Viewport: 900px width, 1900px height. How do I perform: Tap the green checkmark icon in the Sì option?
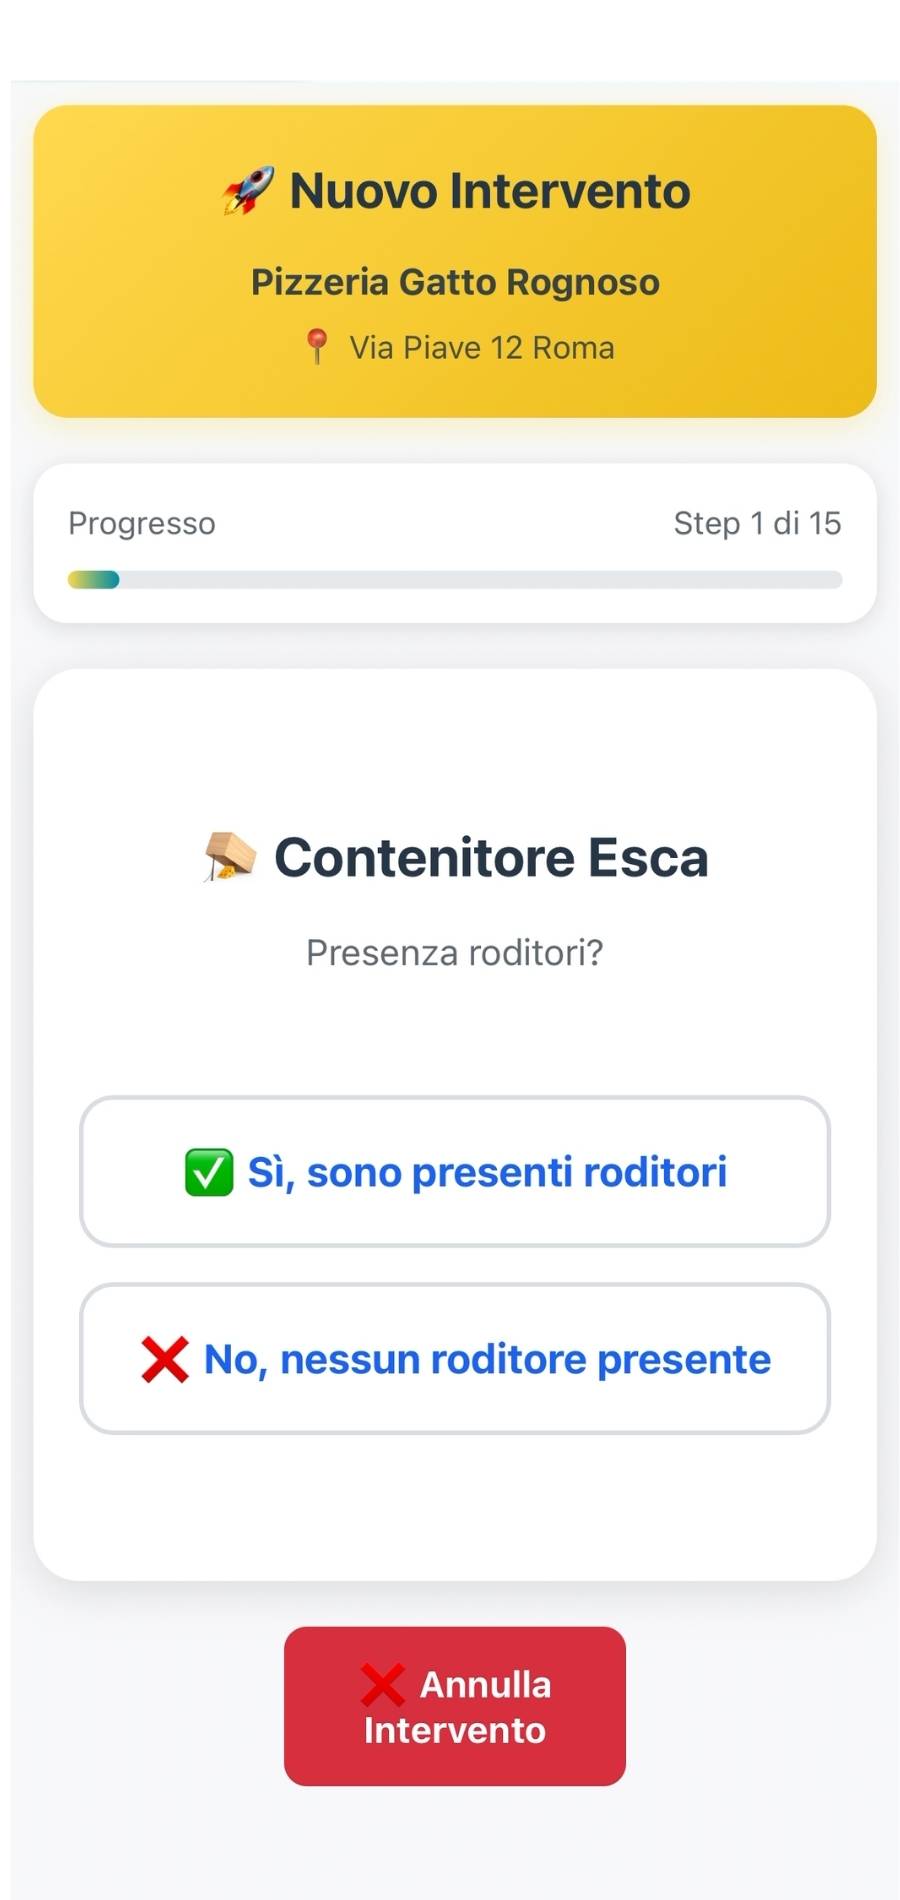click(209, 1172)
